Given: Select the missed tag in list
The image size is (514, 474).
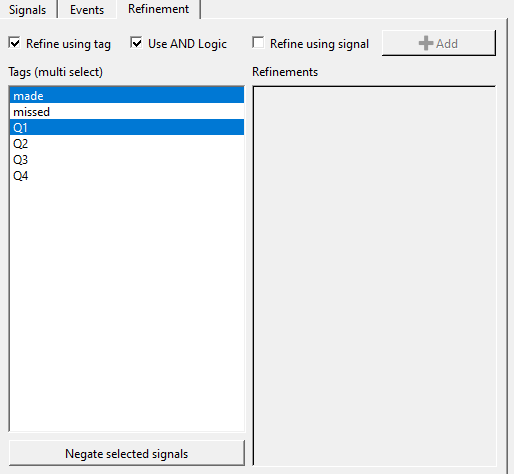Looking at the screenshot, I should [x=127, y=111].
